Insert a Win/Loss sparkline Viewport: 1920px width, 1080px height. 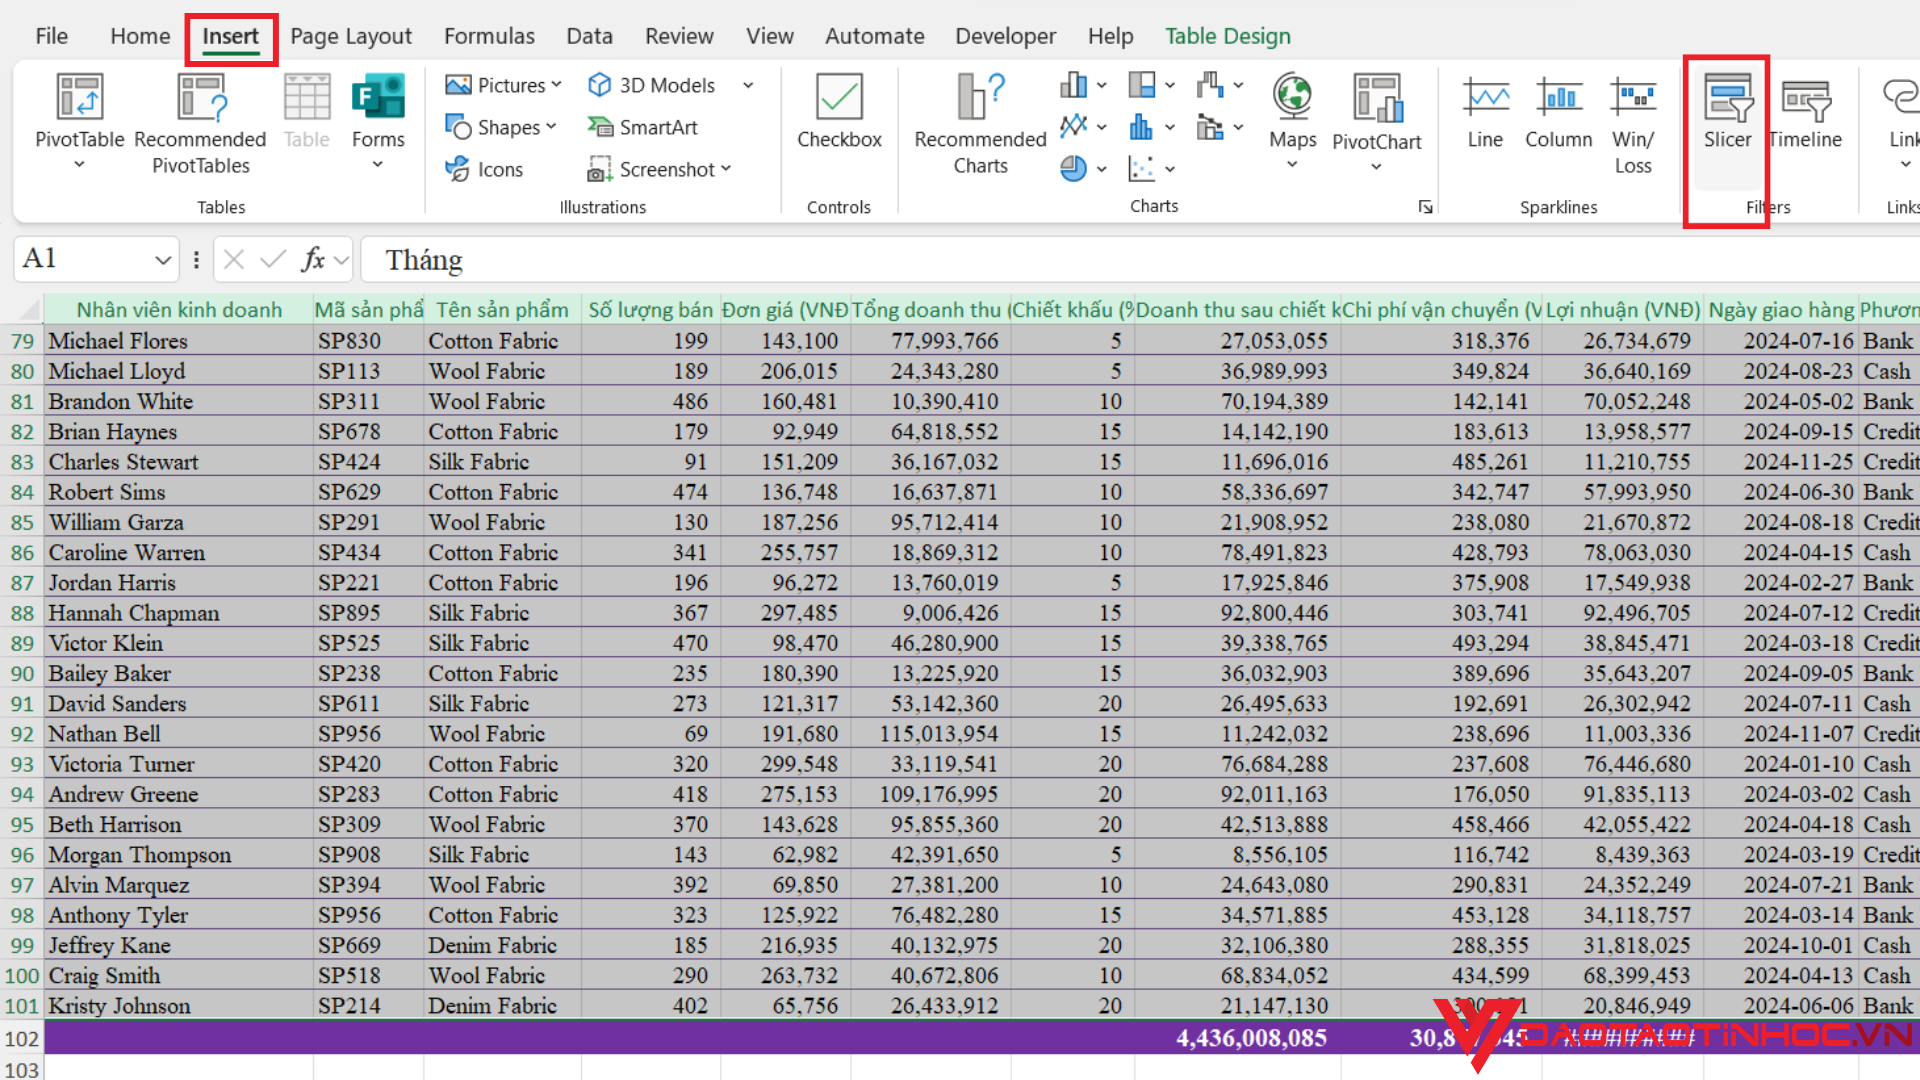point(1632,122)
